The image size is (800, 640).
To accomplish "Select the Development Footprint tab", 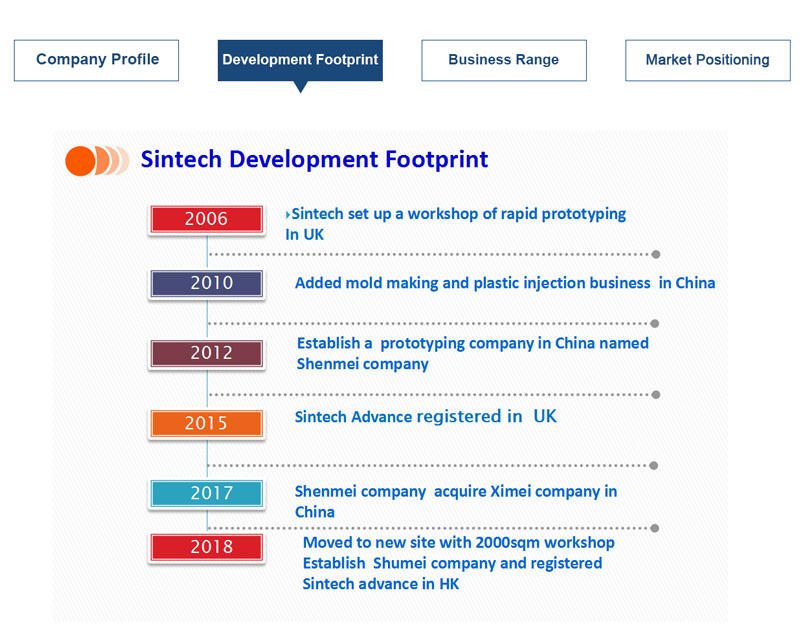I will 300,60.
